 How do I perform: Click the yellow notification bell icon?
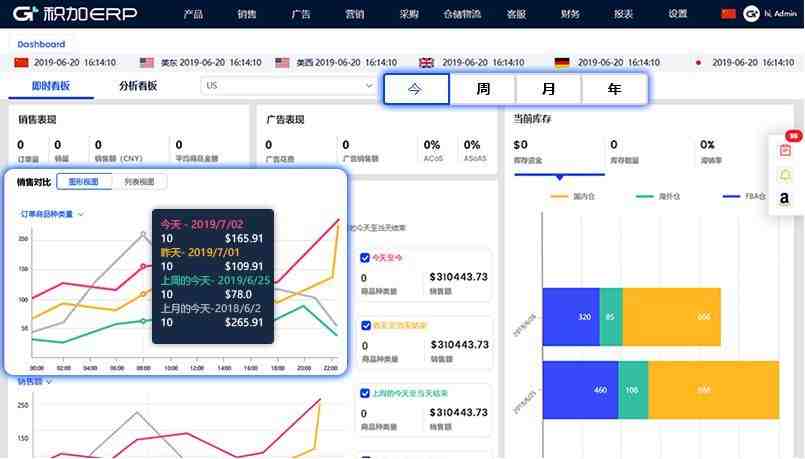point(785,175)
